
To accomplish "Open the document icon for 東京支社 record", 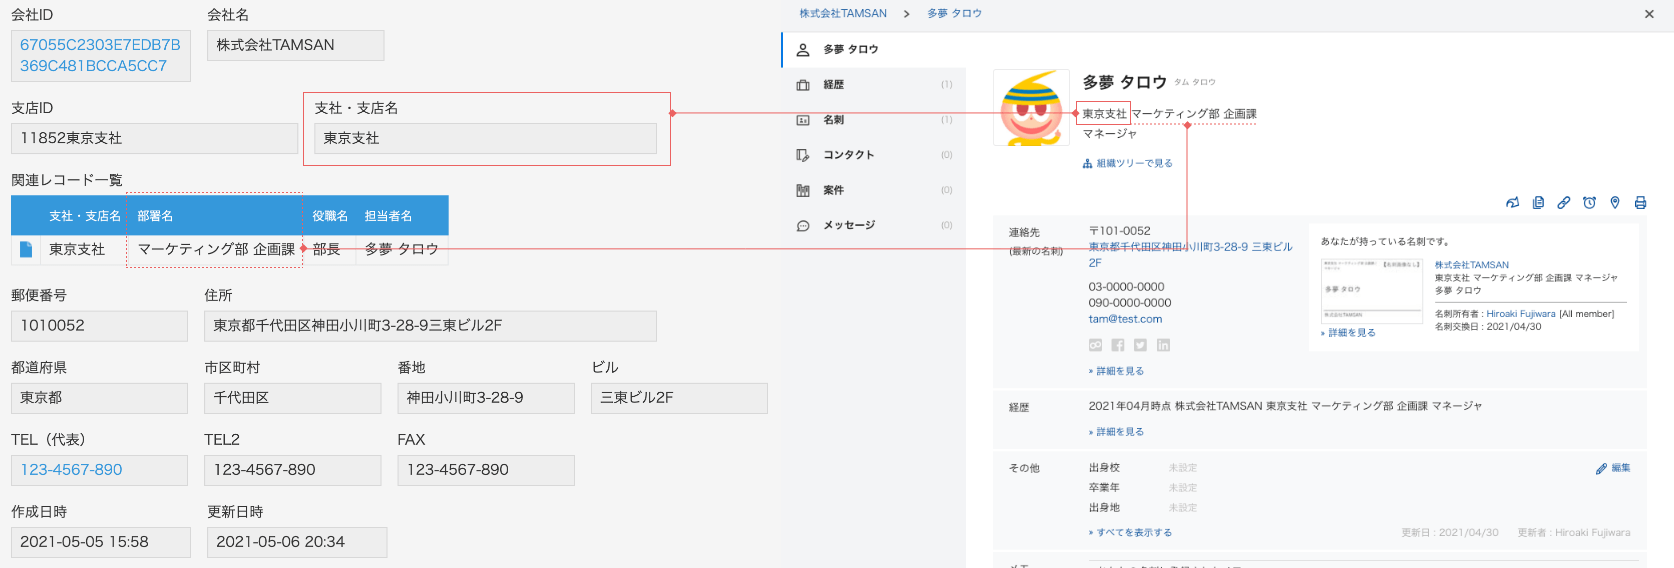I will point(26,249).
